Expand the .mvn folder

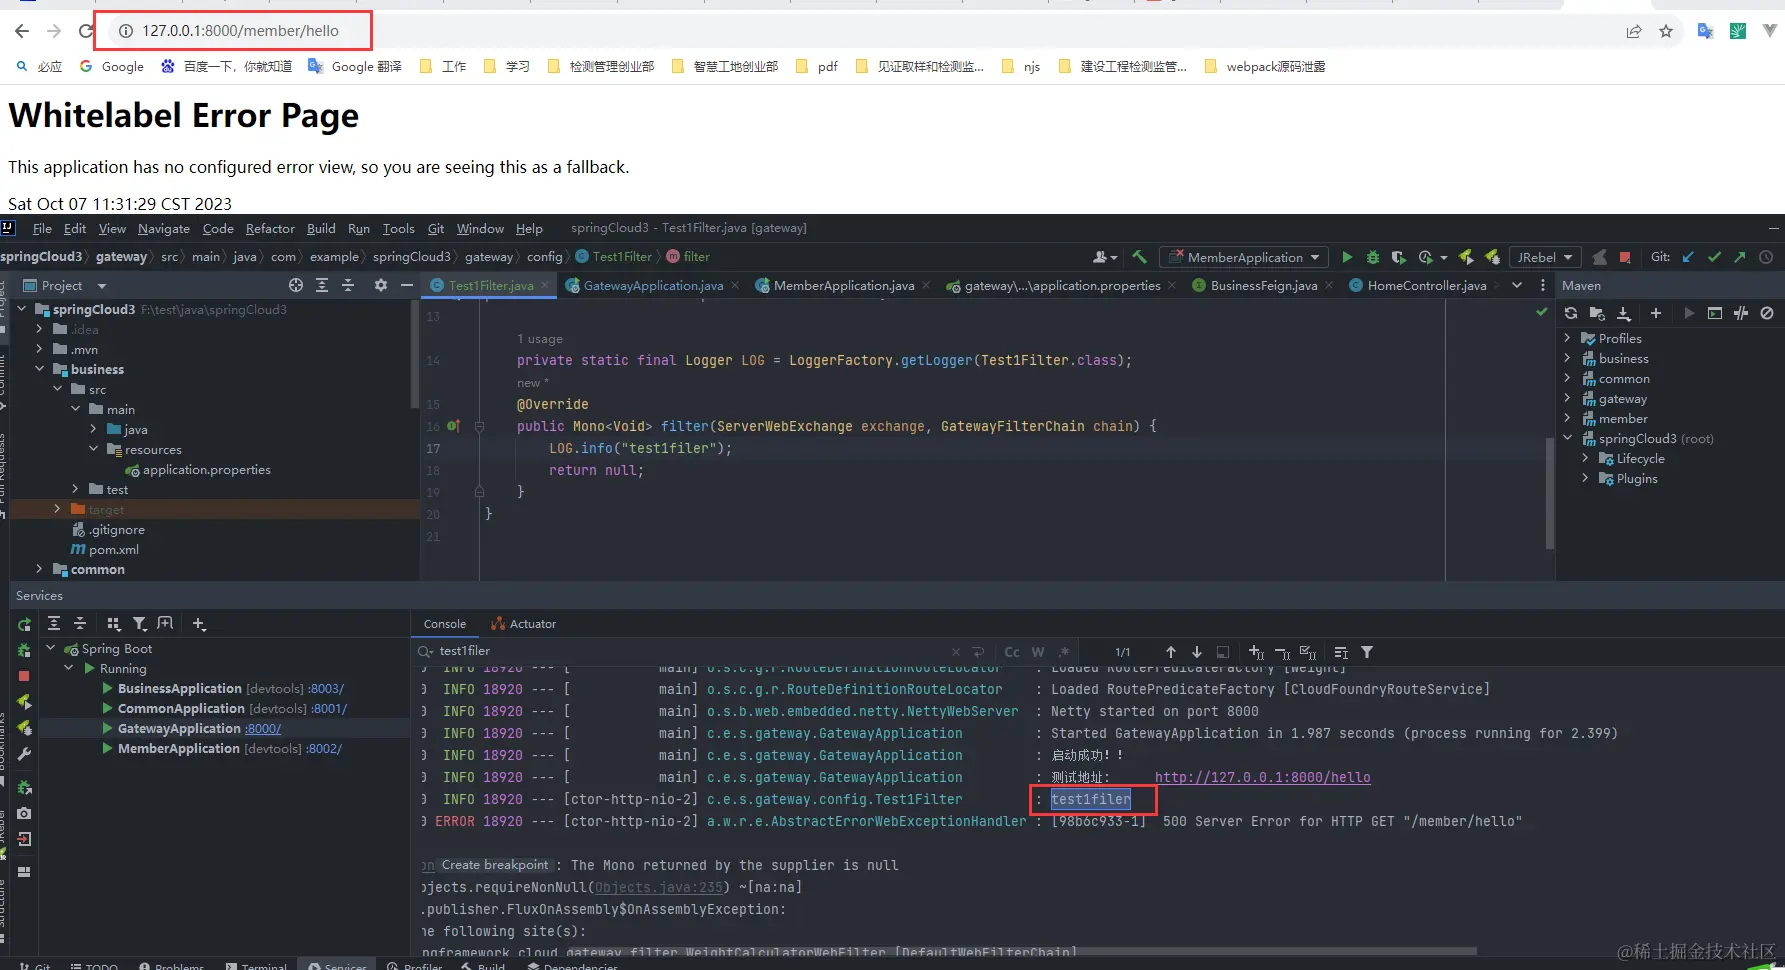[40, 349]
